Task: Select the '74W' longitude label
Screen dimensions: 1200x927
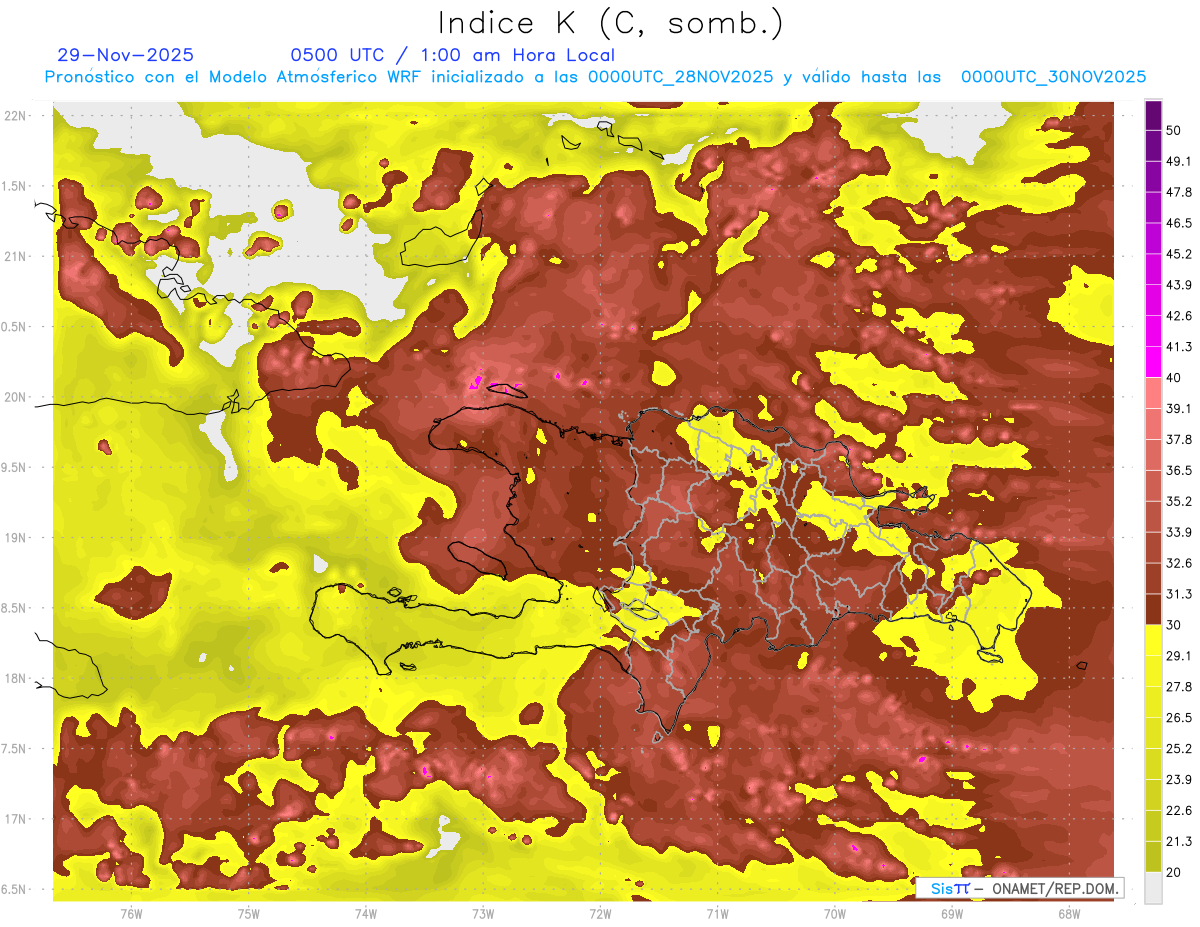Action: click(366, 914)
